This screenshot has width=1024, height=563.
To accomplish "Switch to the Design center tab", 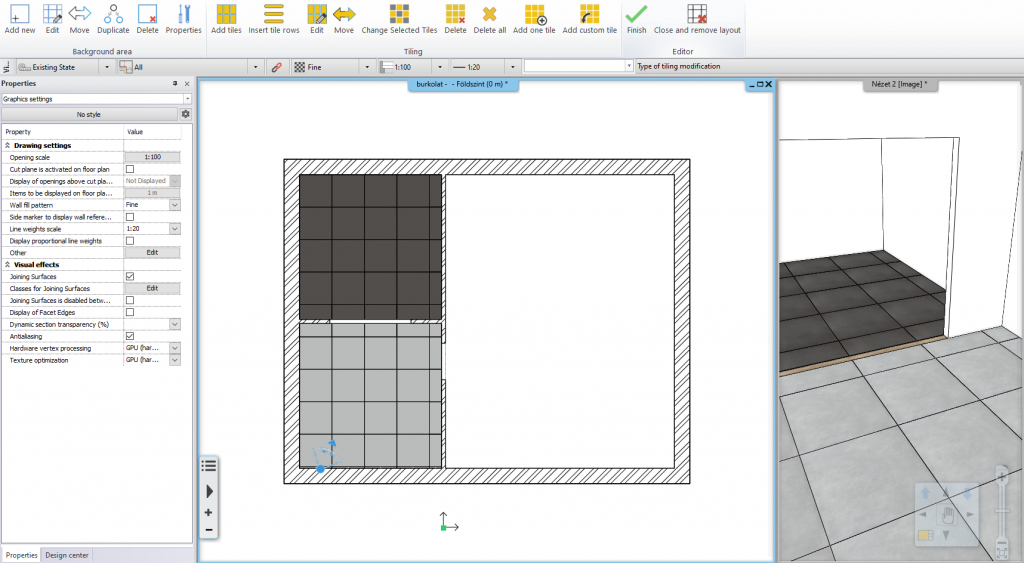I will pos(67,554).
